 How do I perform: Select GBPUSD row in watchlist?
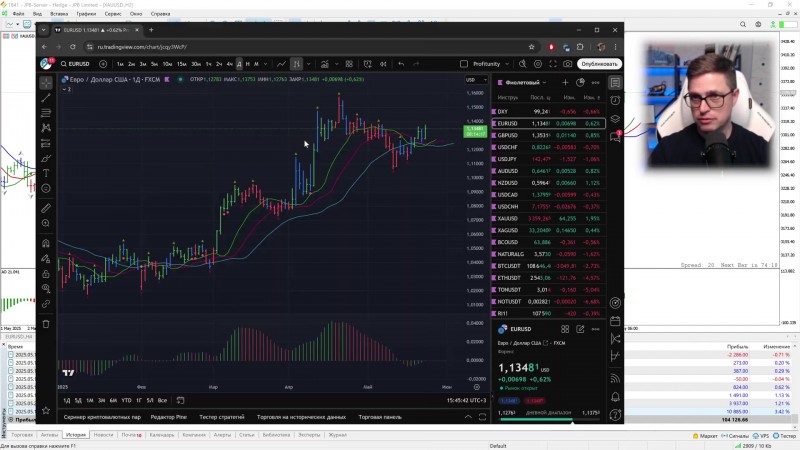coord(548,135)
